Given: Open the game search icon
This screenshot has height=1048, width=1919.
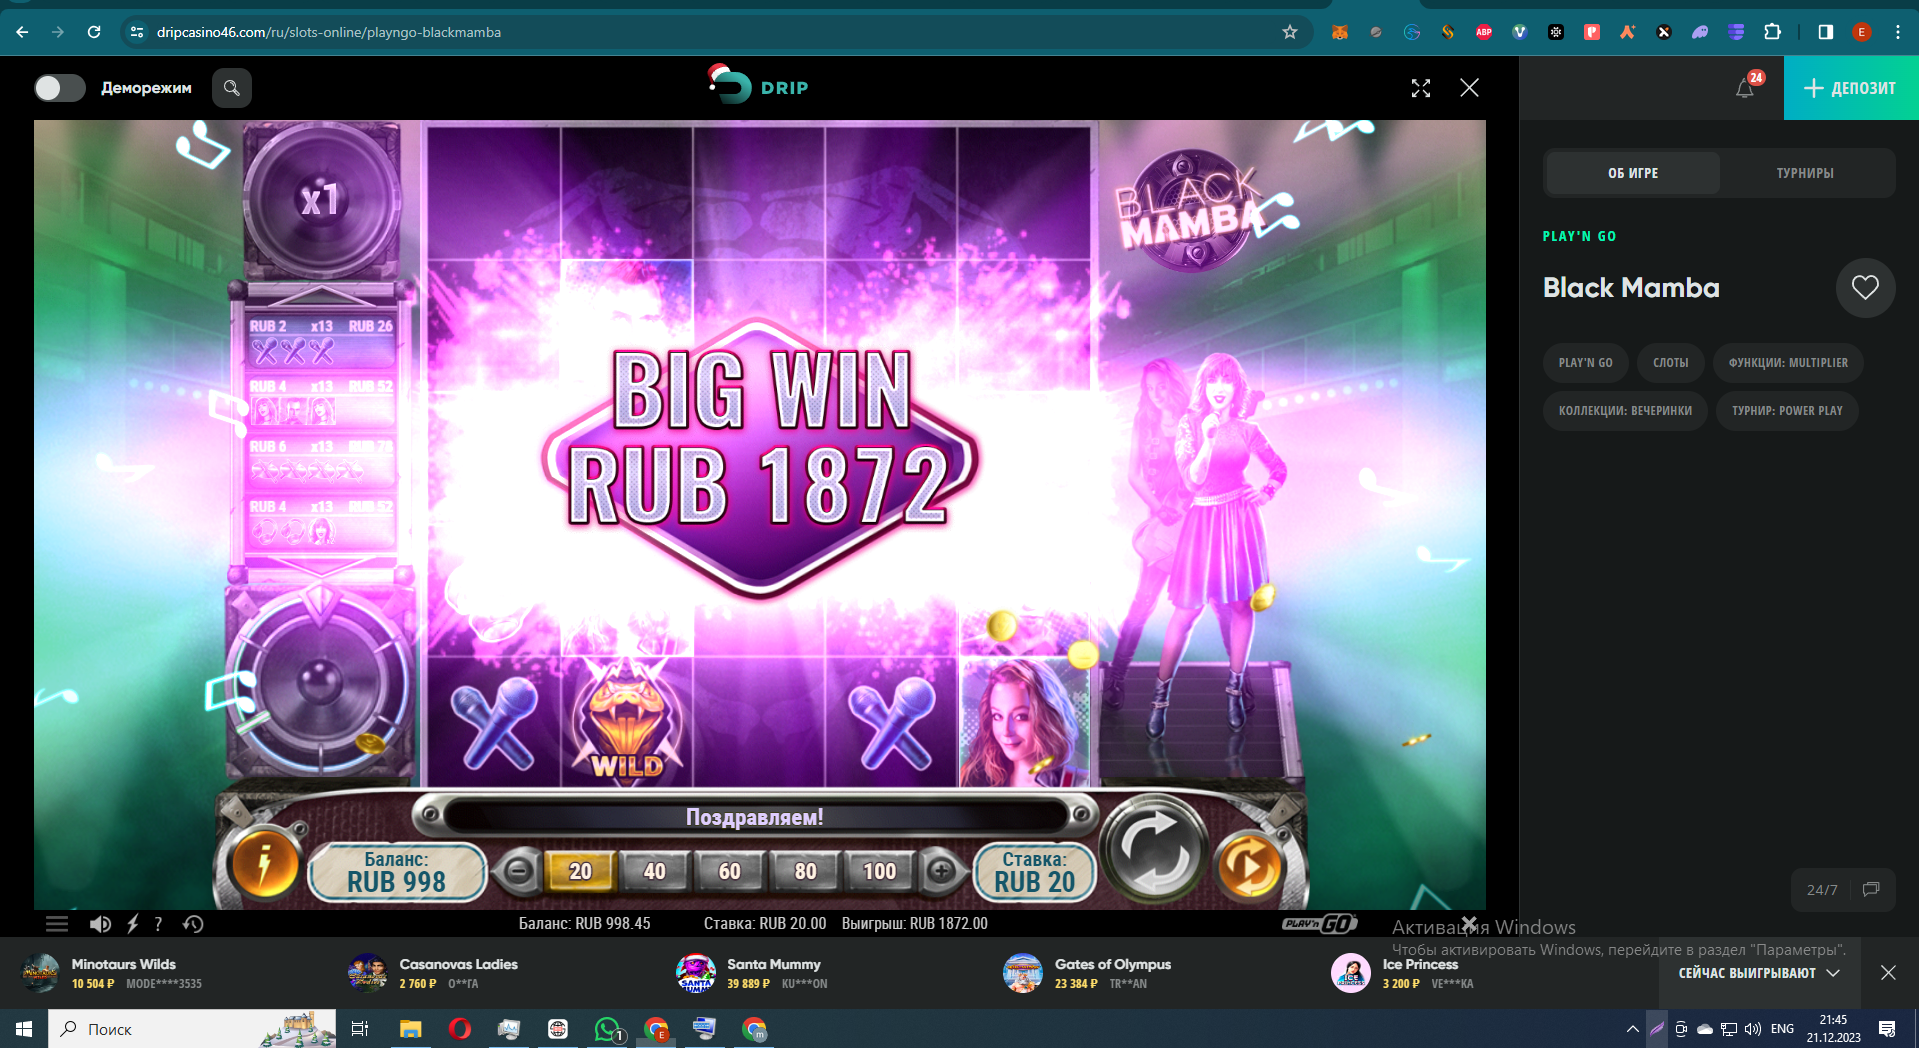Looking at the screenshot, I should click(x=231, y=88).
